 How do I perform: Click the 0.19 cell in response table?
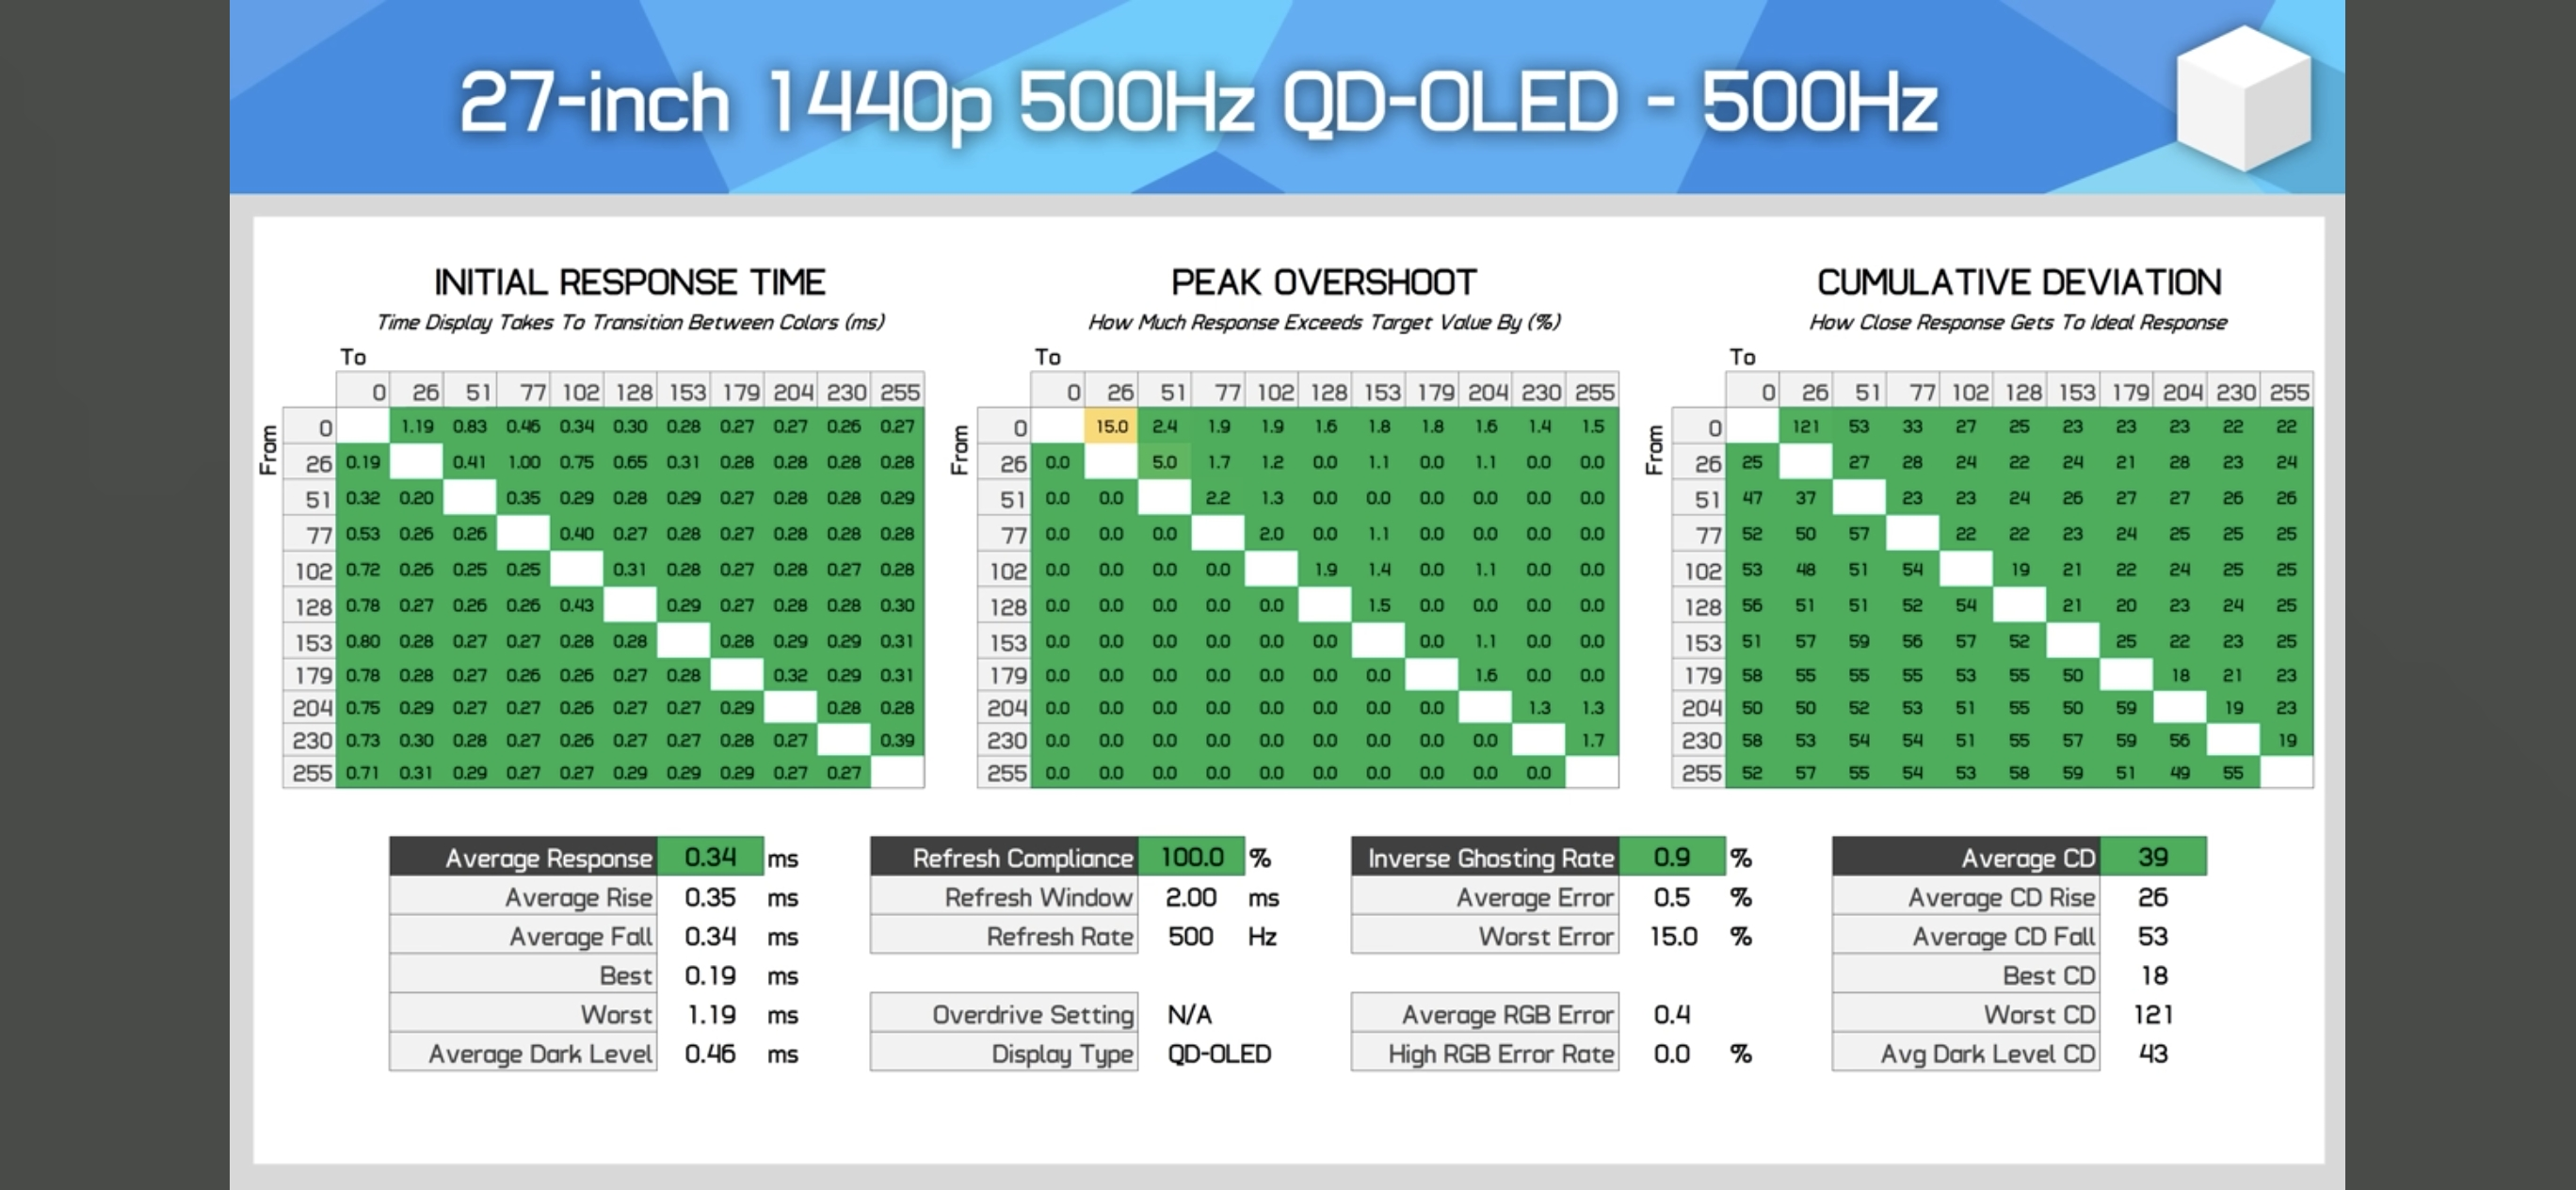(x=363, y=462)
